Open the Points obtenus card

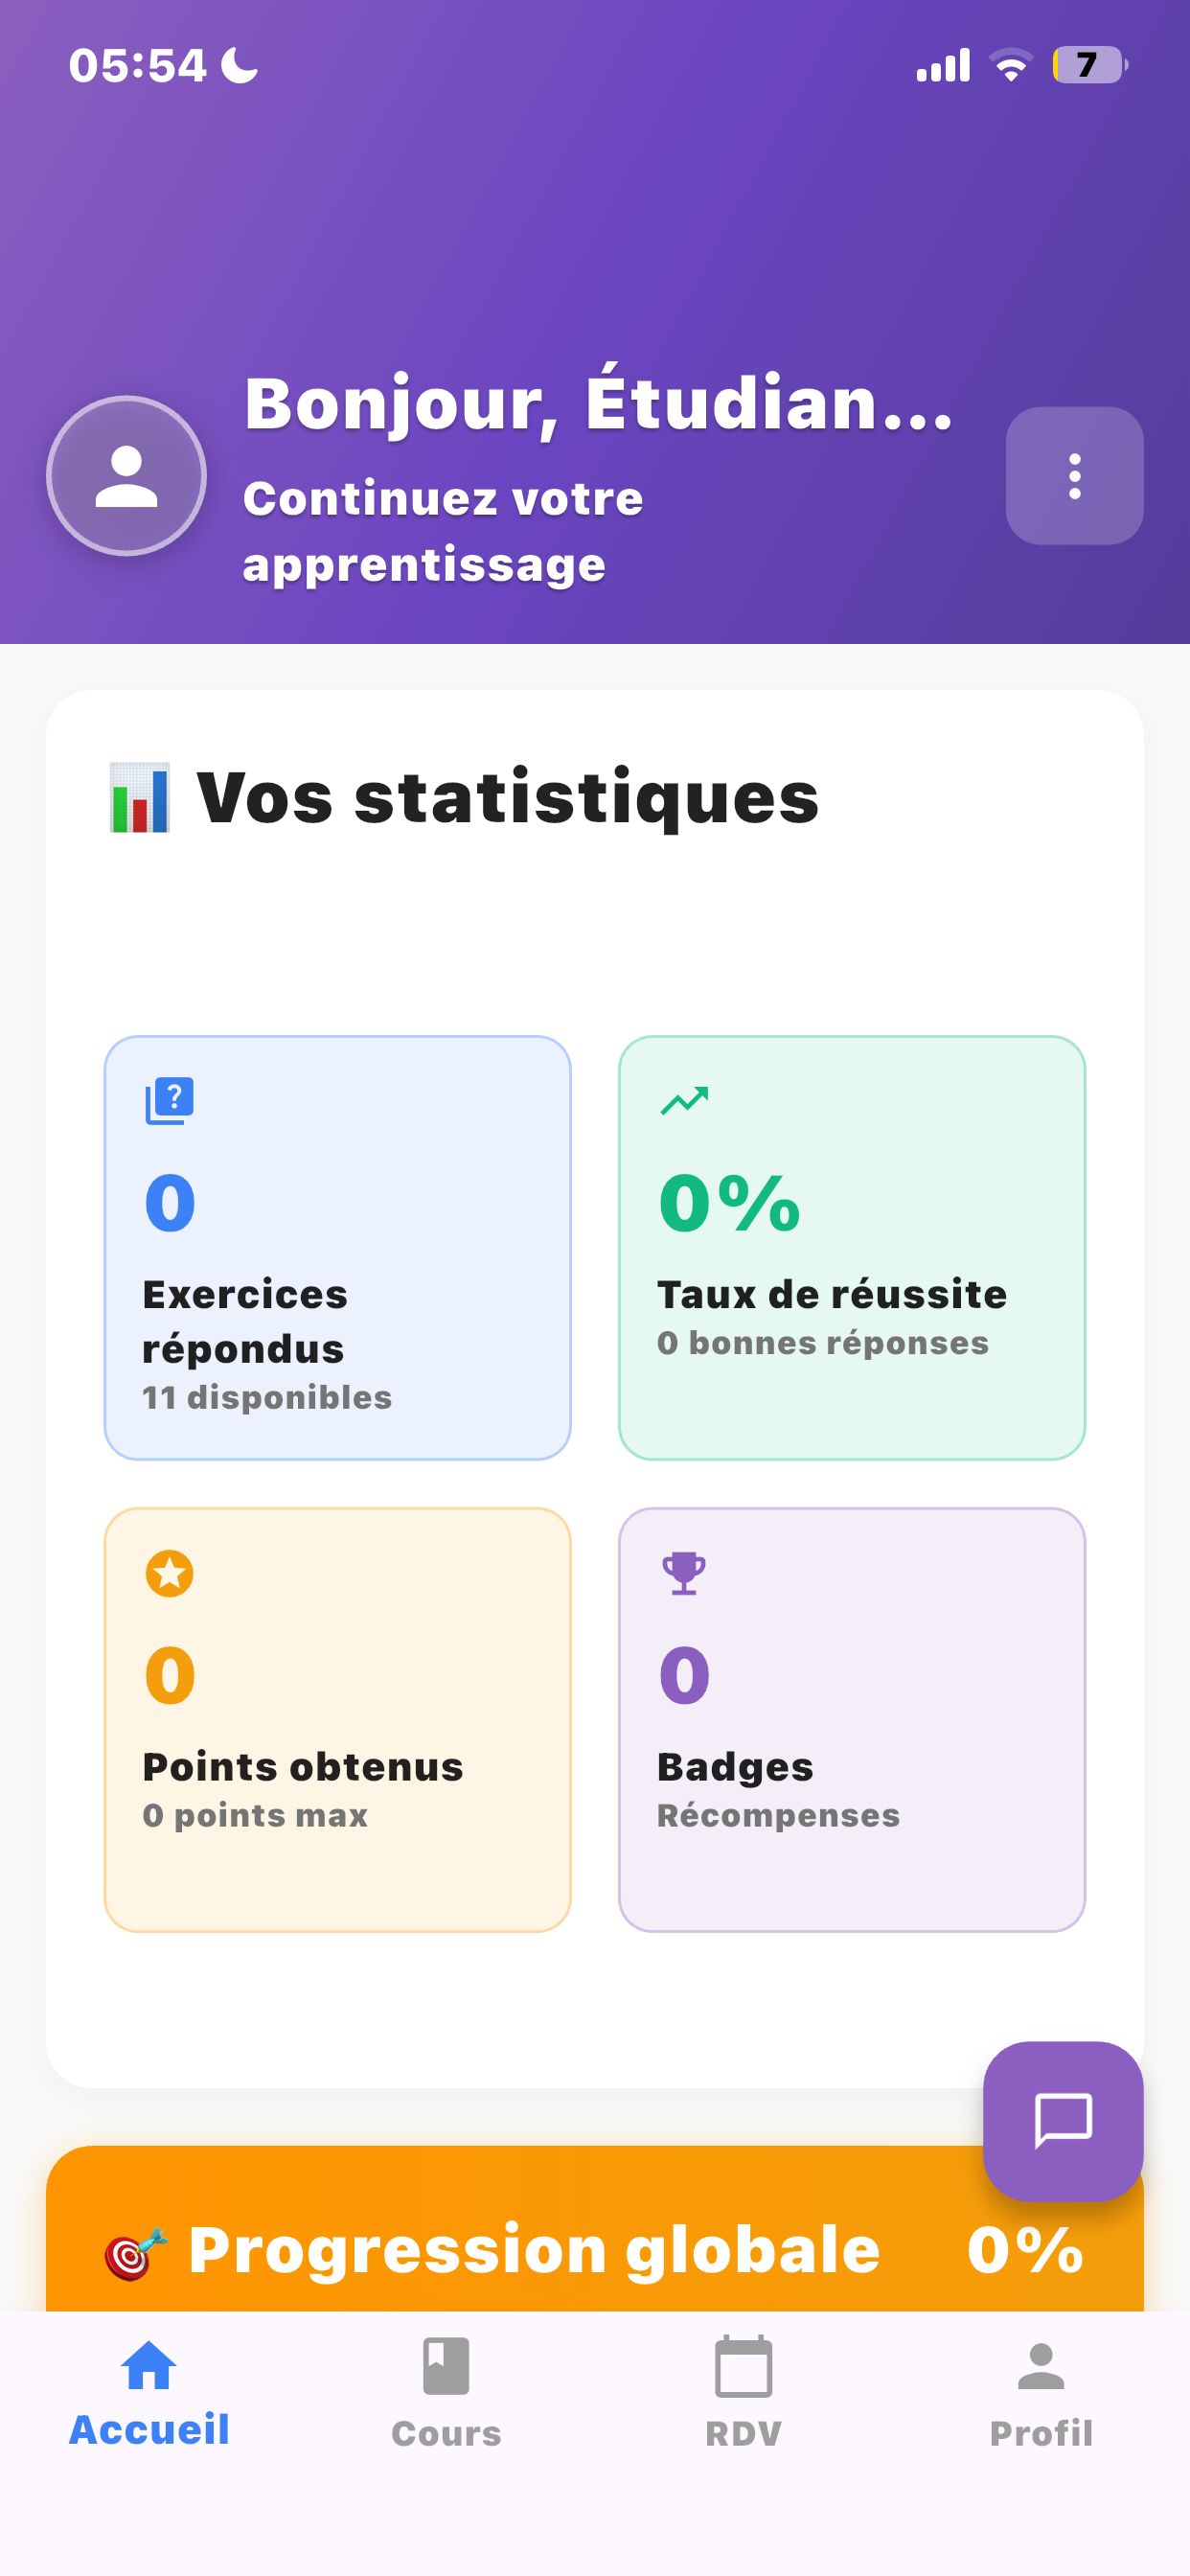click(x=338, y=1720)
